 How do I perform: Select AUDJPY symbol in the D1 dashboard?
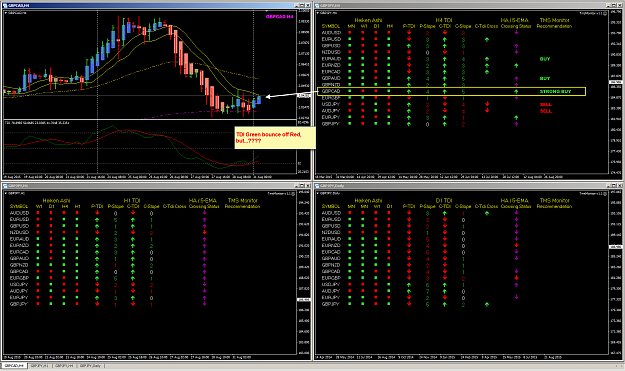tap(331, 291)
